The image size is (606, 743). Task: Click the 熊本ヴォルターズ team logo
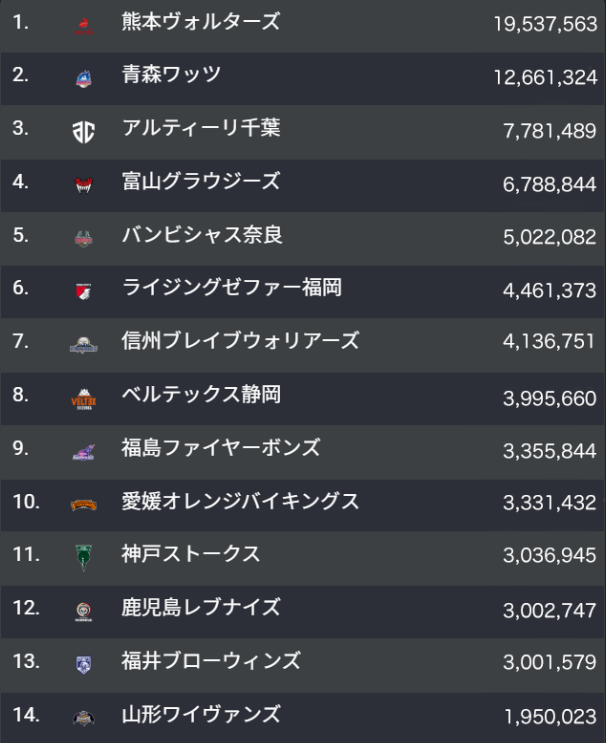[83, 26]
